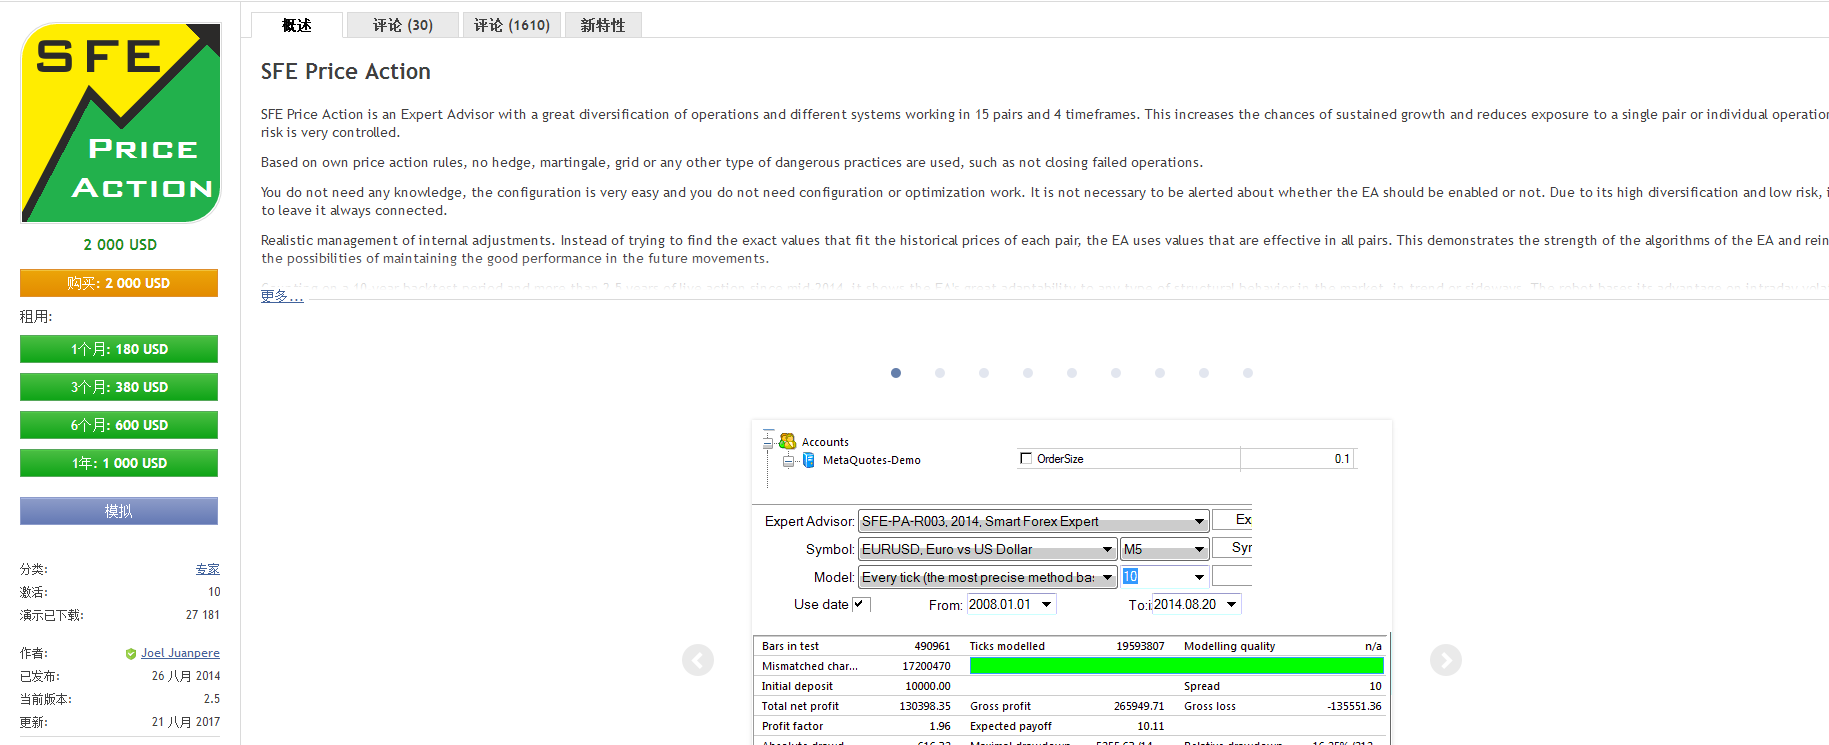The image size is (1829, 745).
Task: Click the 2 000 USD price under the logo
Action: (x=120, y=245)
